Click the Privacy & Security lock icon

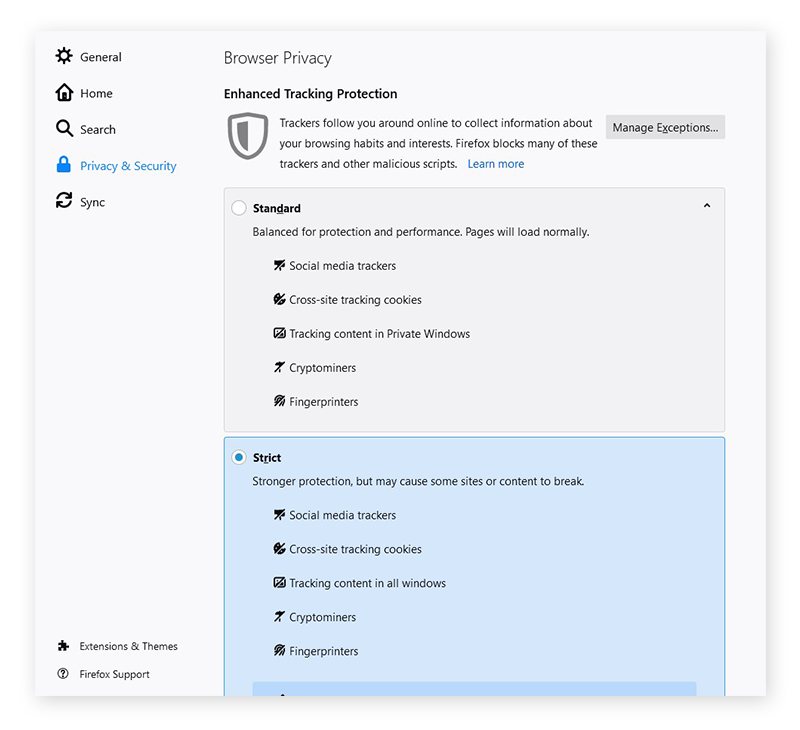63,165
